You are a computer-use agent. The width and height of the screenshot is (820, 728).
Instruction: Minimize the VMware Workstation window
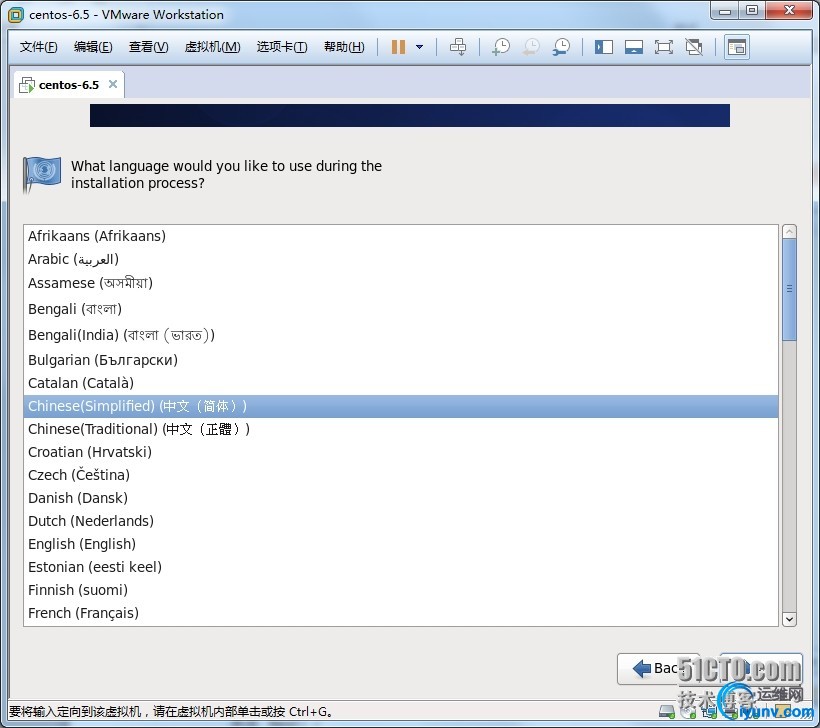point(725,12)
